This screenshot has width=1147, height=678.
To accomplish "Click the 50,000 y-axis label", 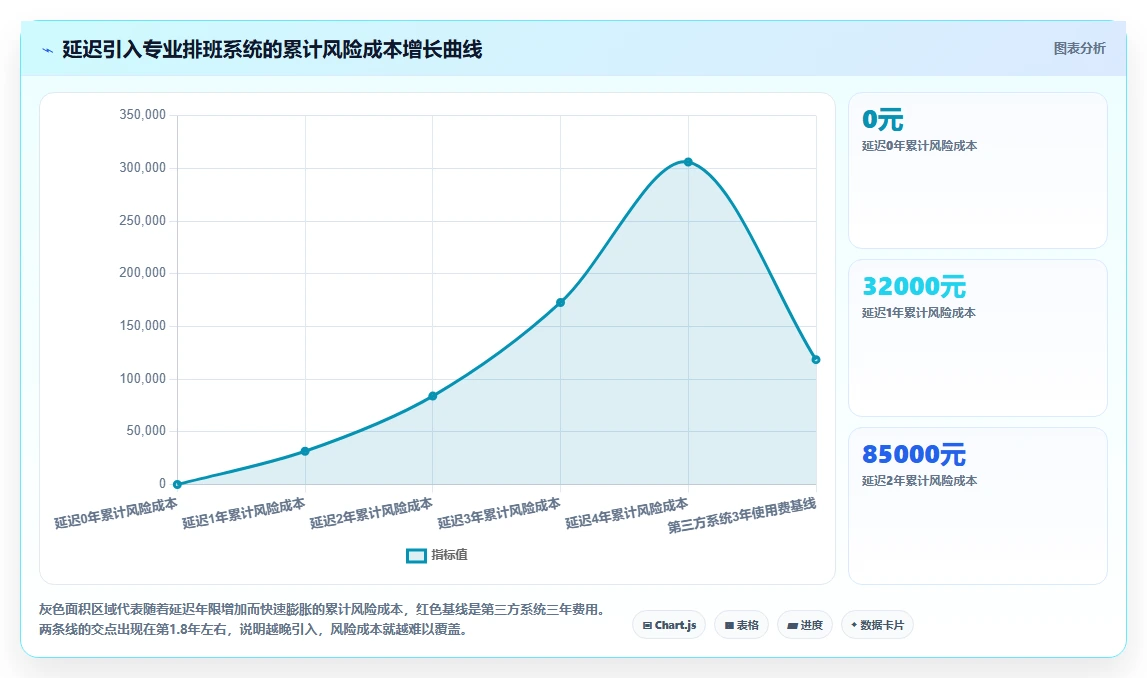I will 146,431.
